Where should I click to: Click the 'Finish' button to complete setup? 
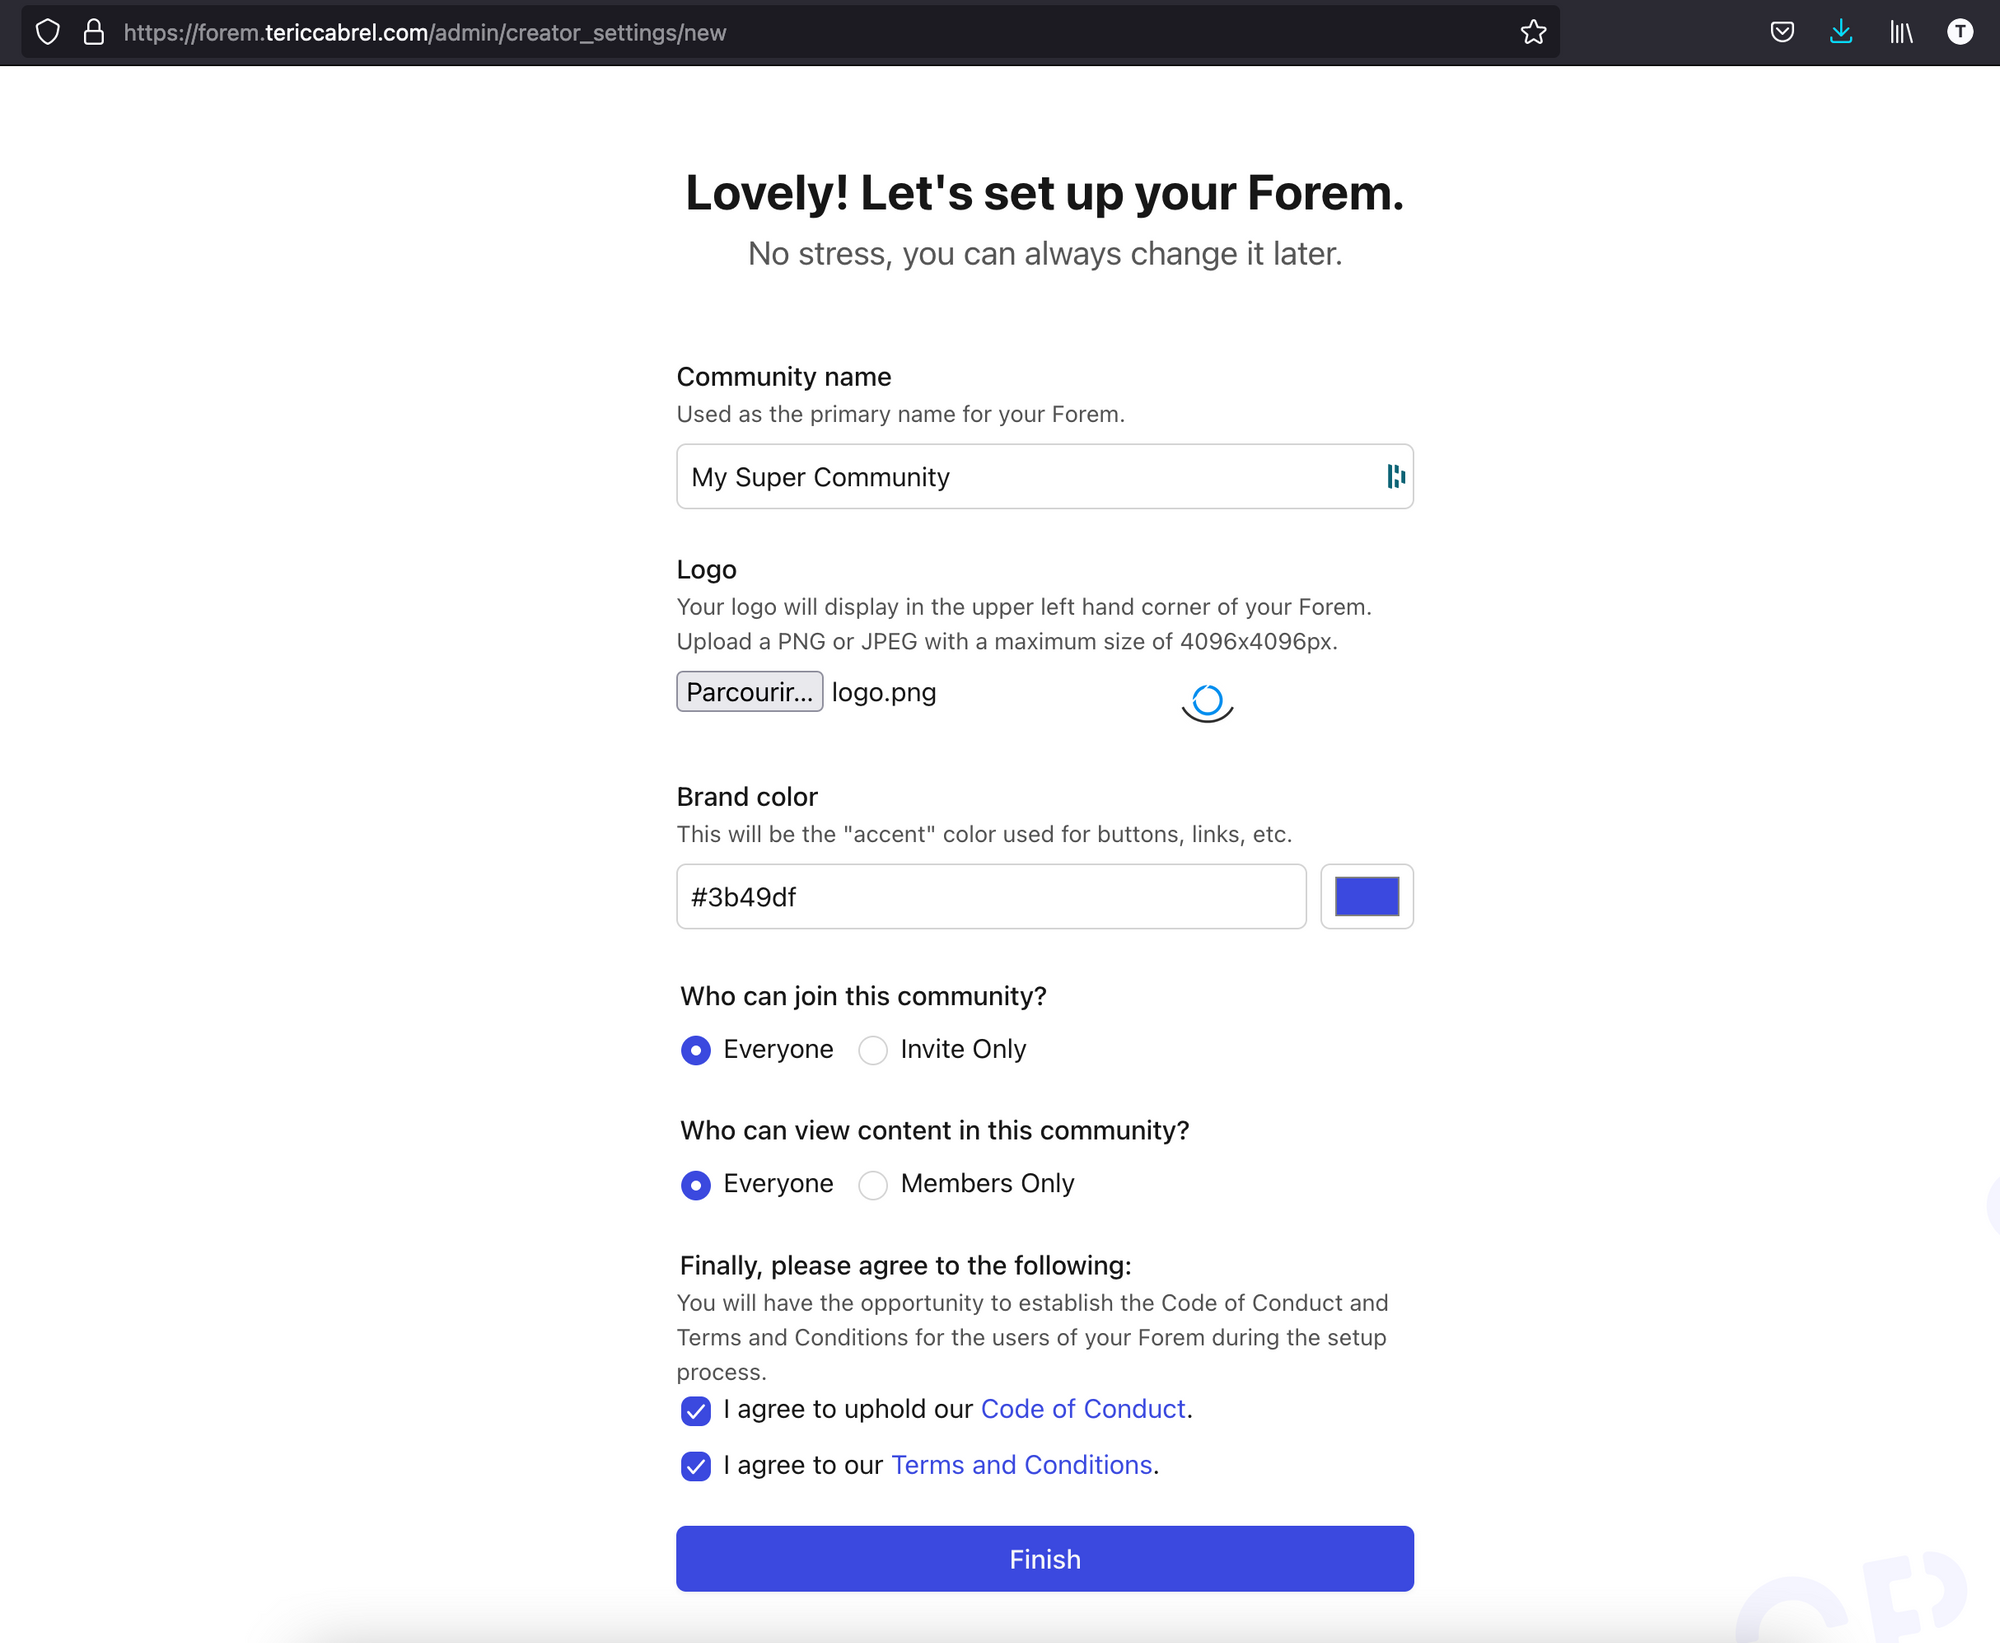(x=1045, y=1558)
